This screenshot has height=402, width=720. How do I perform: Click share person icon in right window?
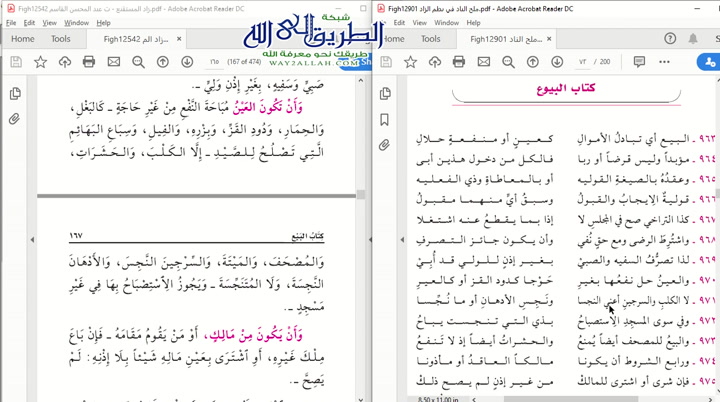pos(710,62)
